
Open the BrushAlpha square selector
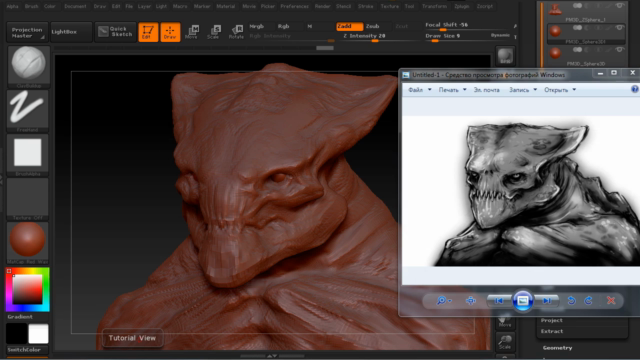click(28, 155)
